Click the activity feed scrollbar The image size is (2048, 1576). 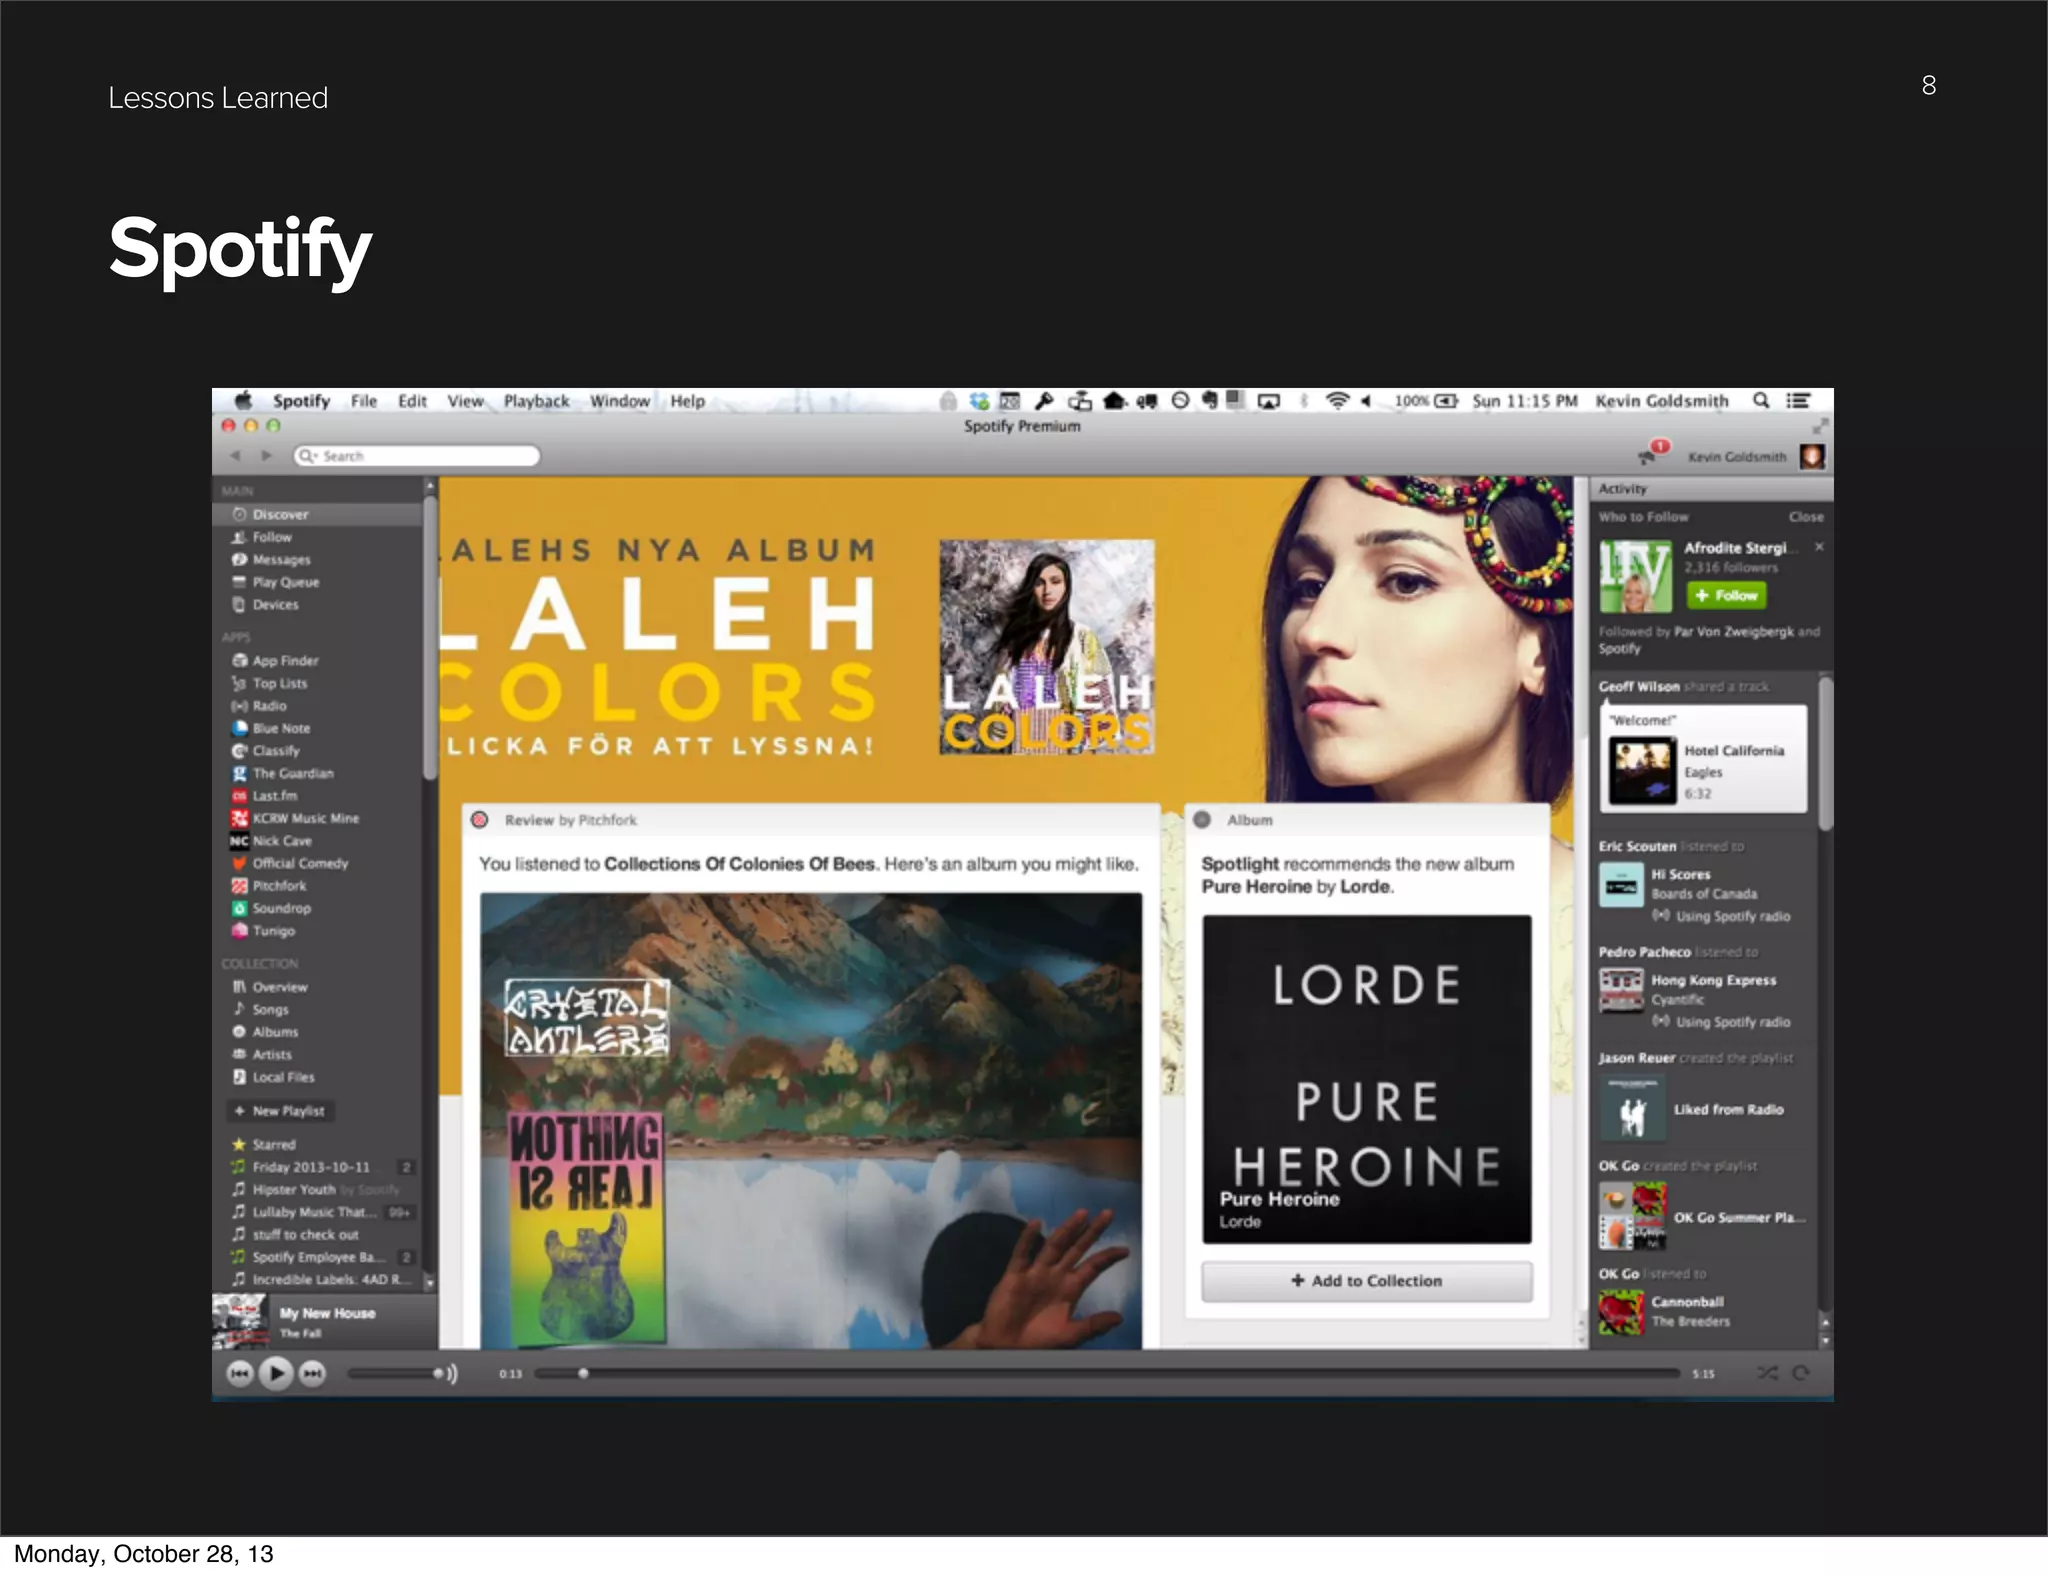click(x=1825, y=754)
